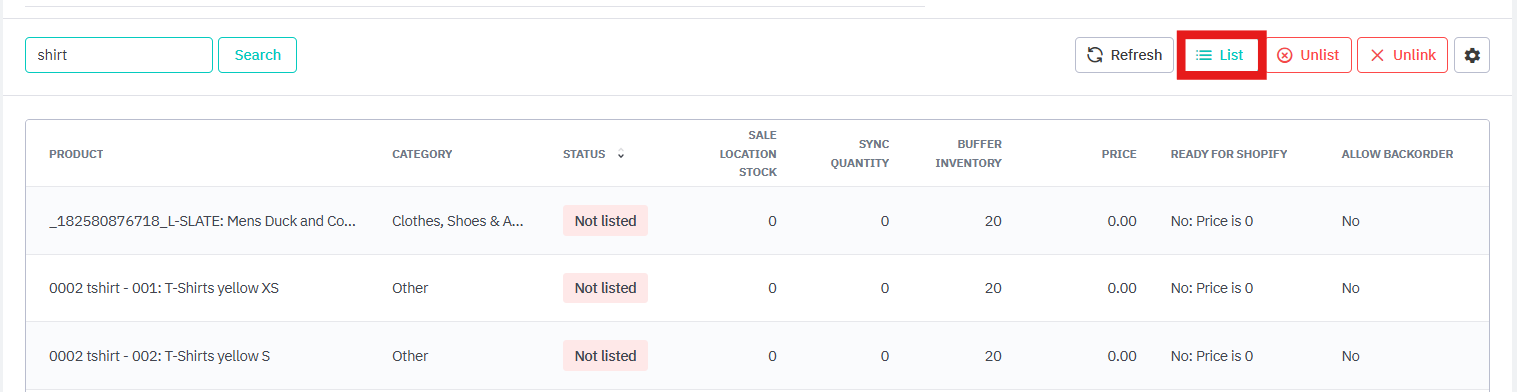
Task: Click the ALLOW BACKORDER column header
Action: click(1397, 154)
